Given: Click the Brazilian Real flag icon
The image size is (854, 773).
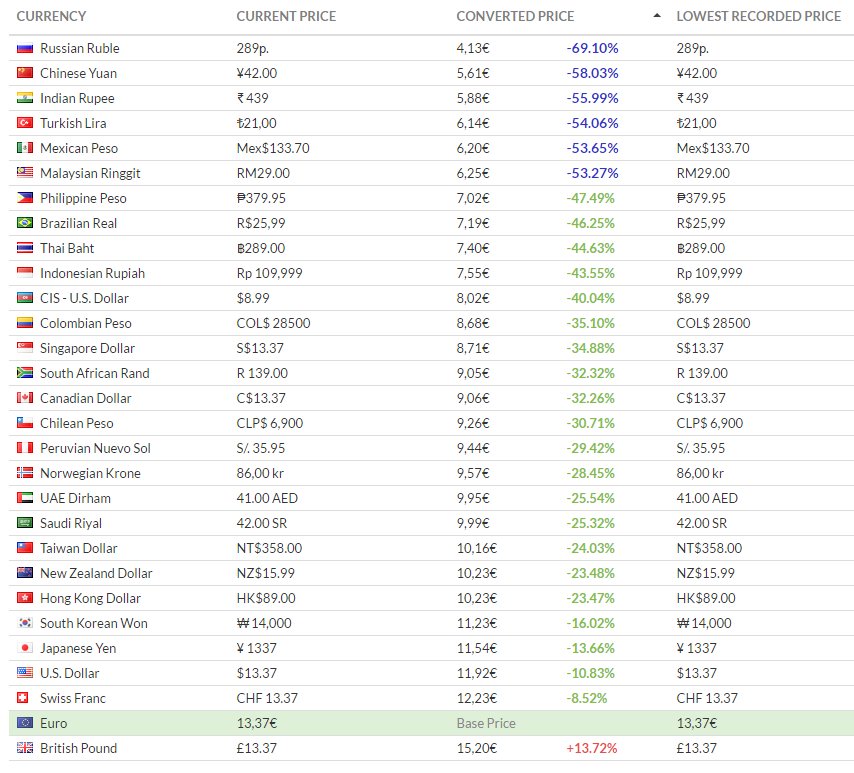Looking at the screenshot, I should pos(25,223).
